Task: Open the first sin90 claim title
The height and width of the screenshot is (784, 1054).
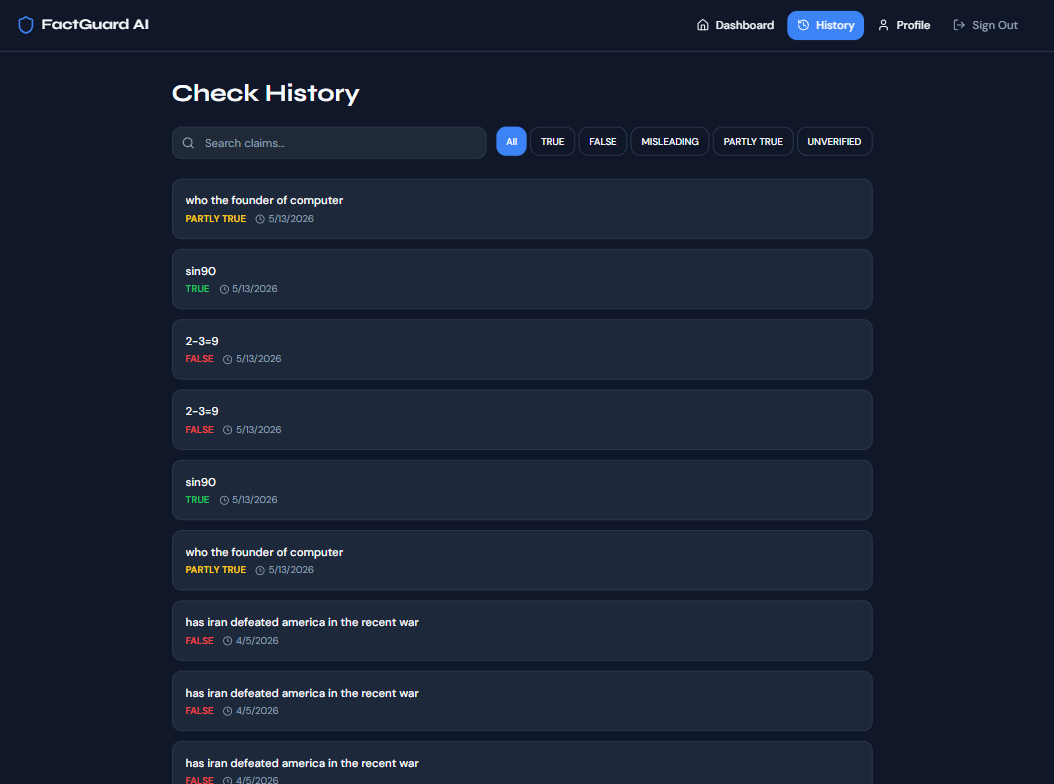Action: [x=200, y=271]
